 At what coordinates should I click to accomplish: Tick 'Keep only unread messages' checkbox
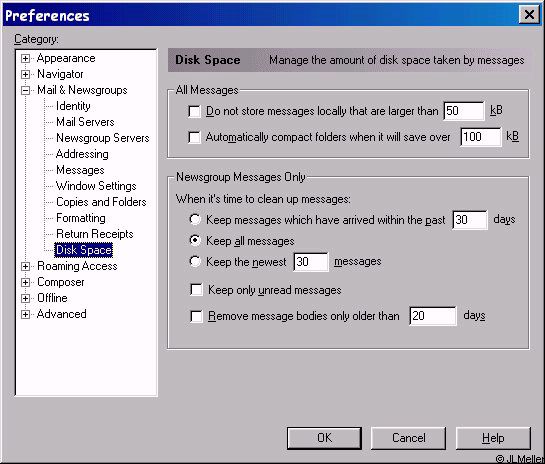tap(196, 290)
